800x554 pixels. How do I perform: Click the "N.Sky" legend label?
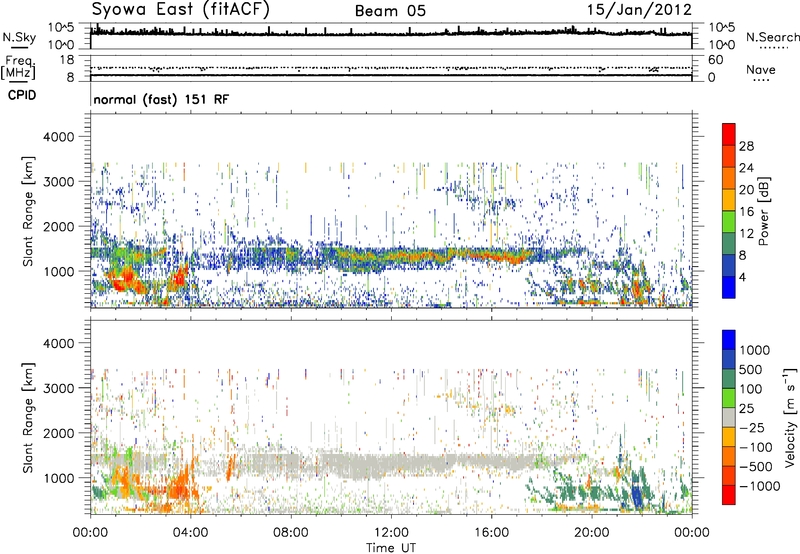click(19, 37)
